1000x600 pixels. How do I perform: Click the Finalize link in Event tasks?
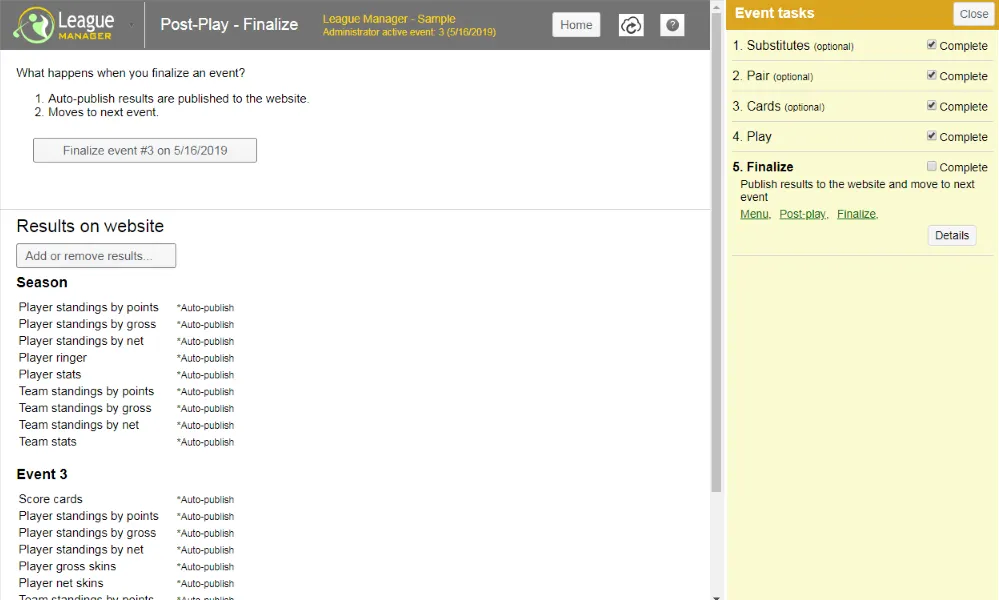coord(856,214)
